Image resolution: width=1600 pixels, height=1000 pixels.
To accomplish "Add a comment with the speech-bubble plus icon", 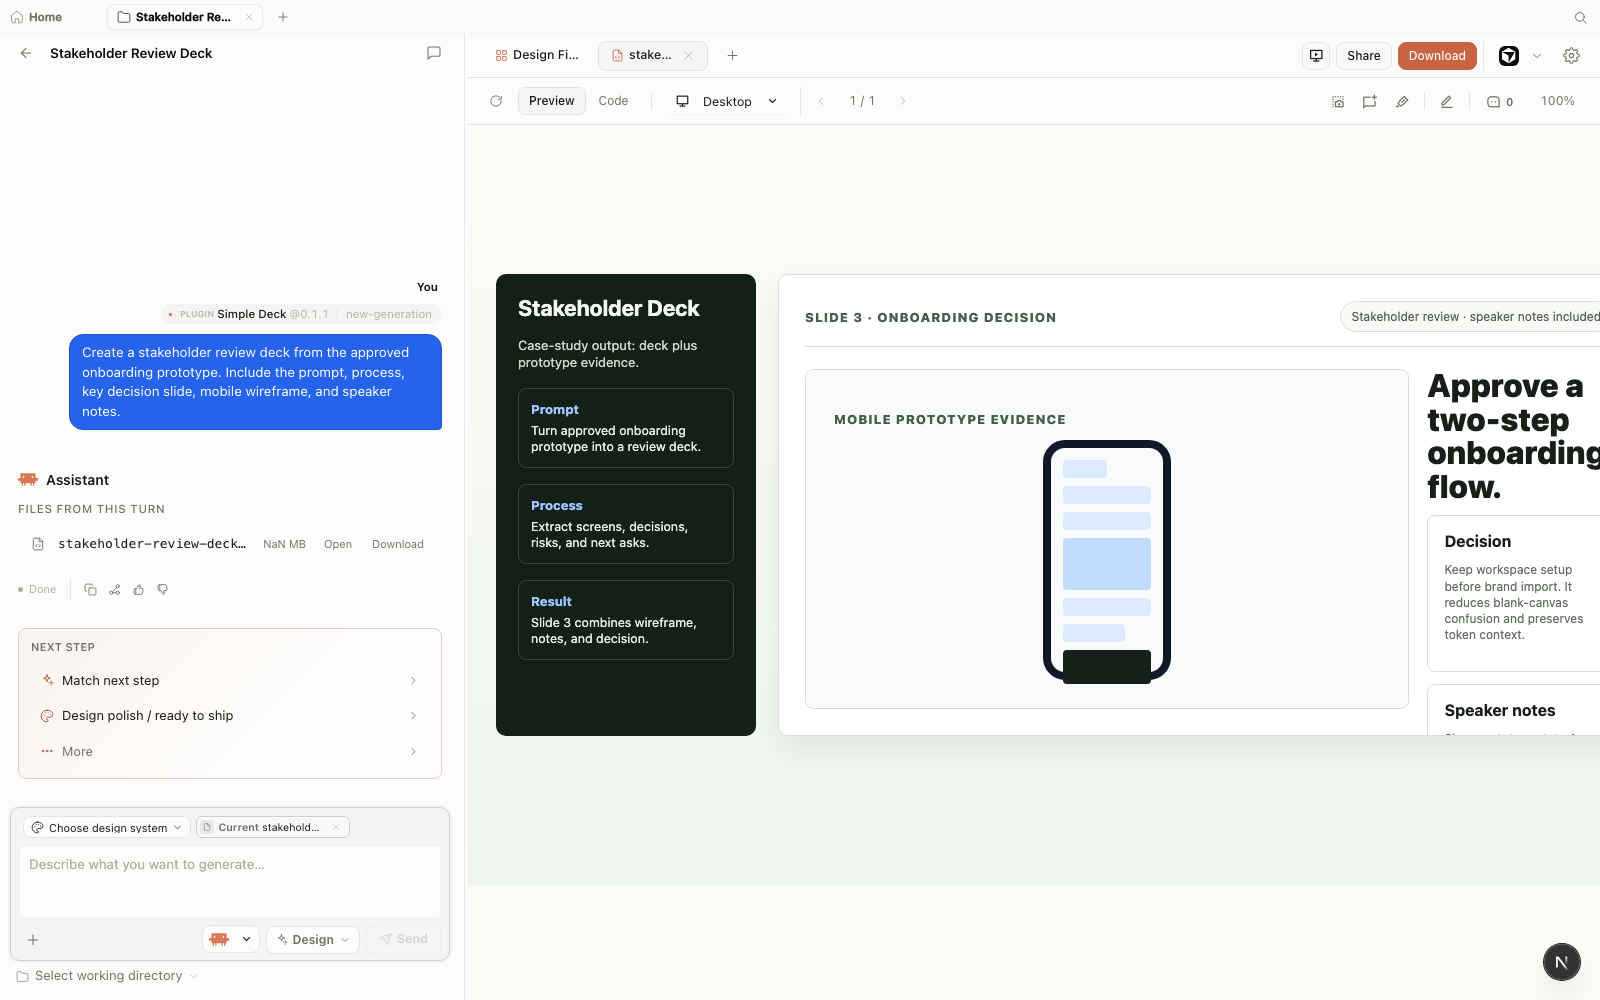I will pos(1370,102).
